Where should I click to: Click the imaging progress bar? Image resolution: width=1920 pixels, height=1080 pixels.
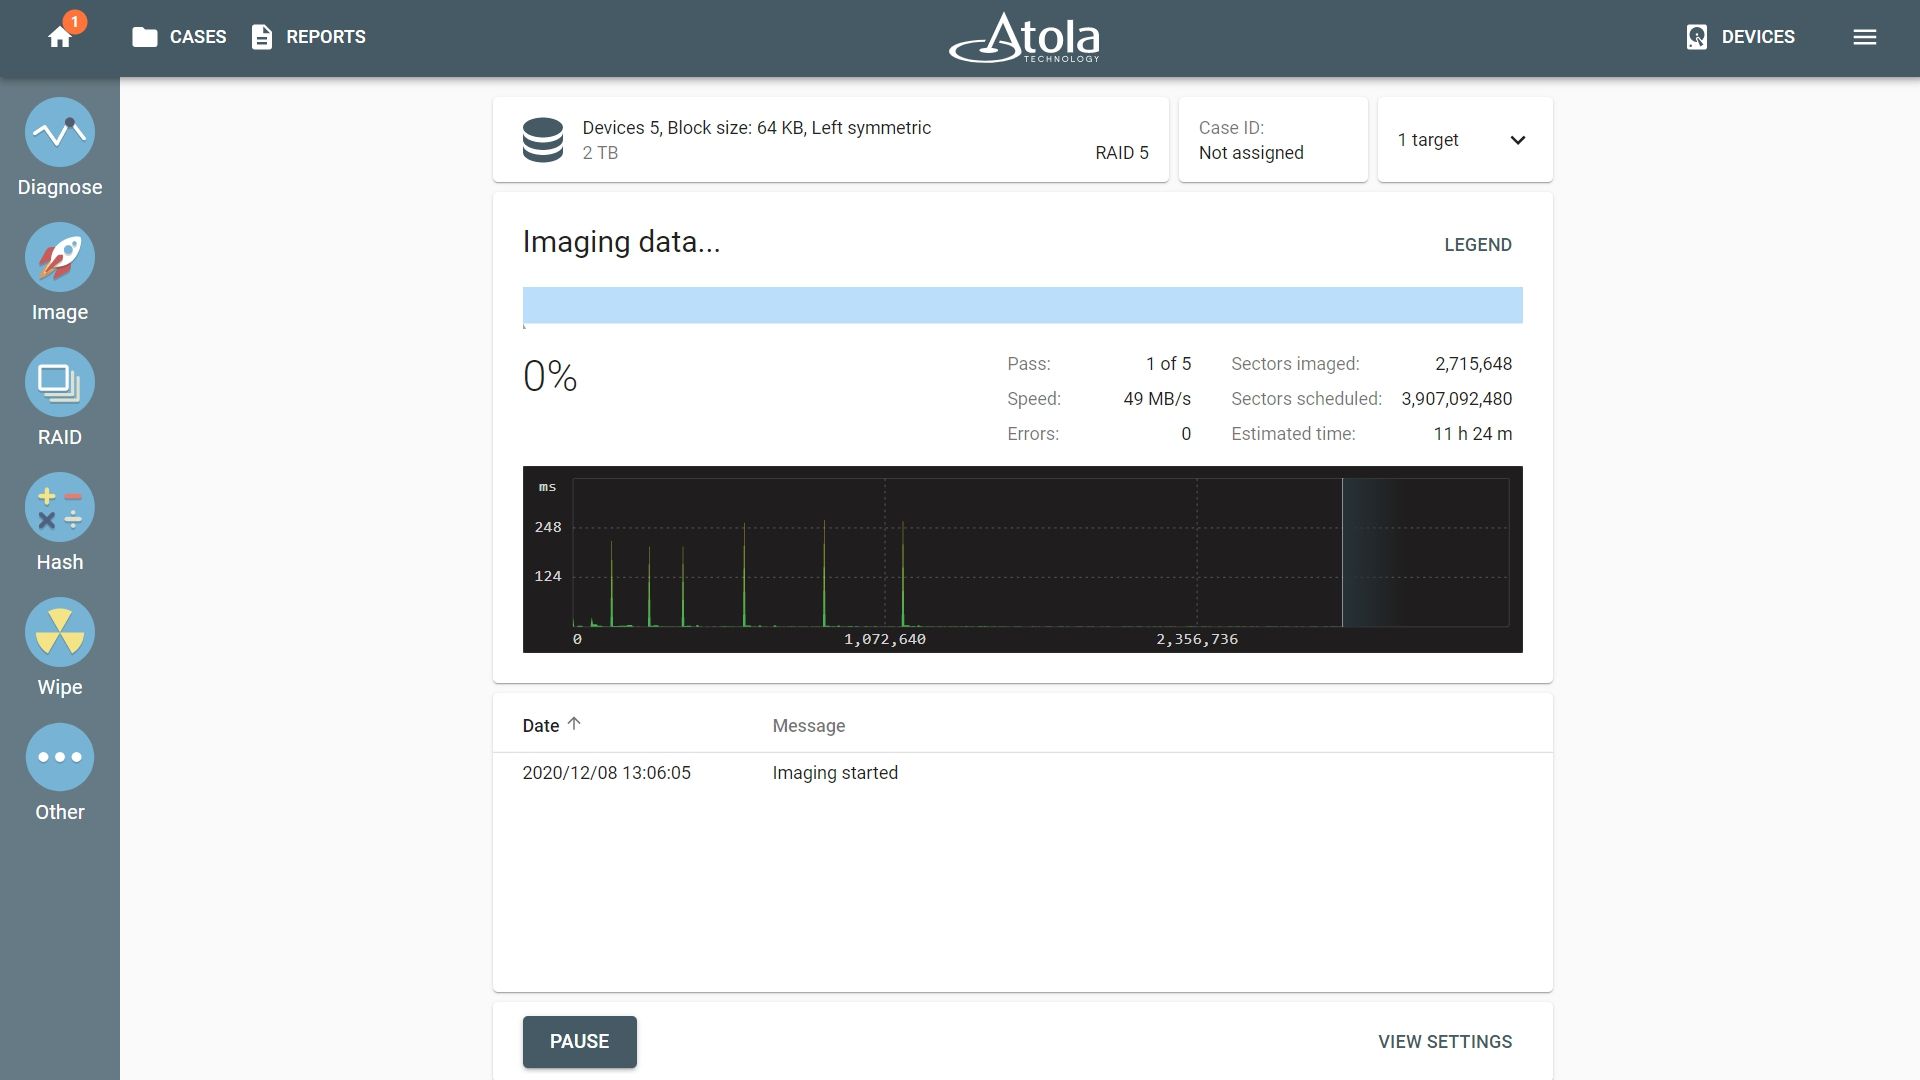1023,305
